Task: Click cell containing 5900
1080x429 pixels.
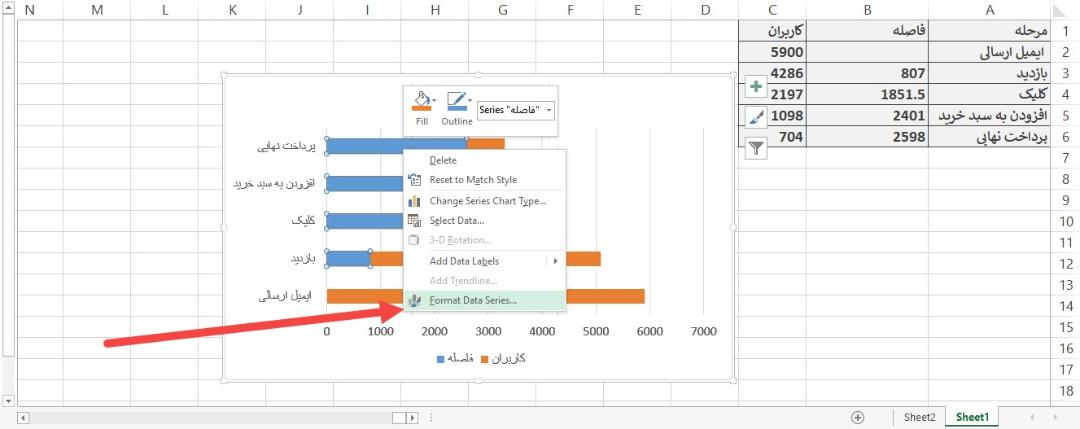Action: coord(773,52)
